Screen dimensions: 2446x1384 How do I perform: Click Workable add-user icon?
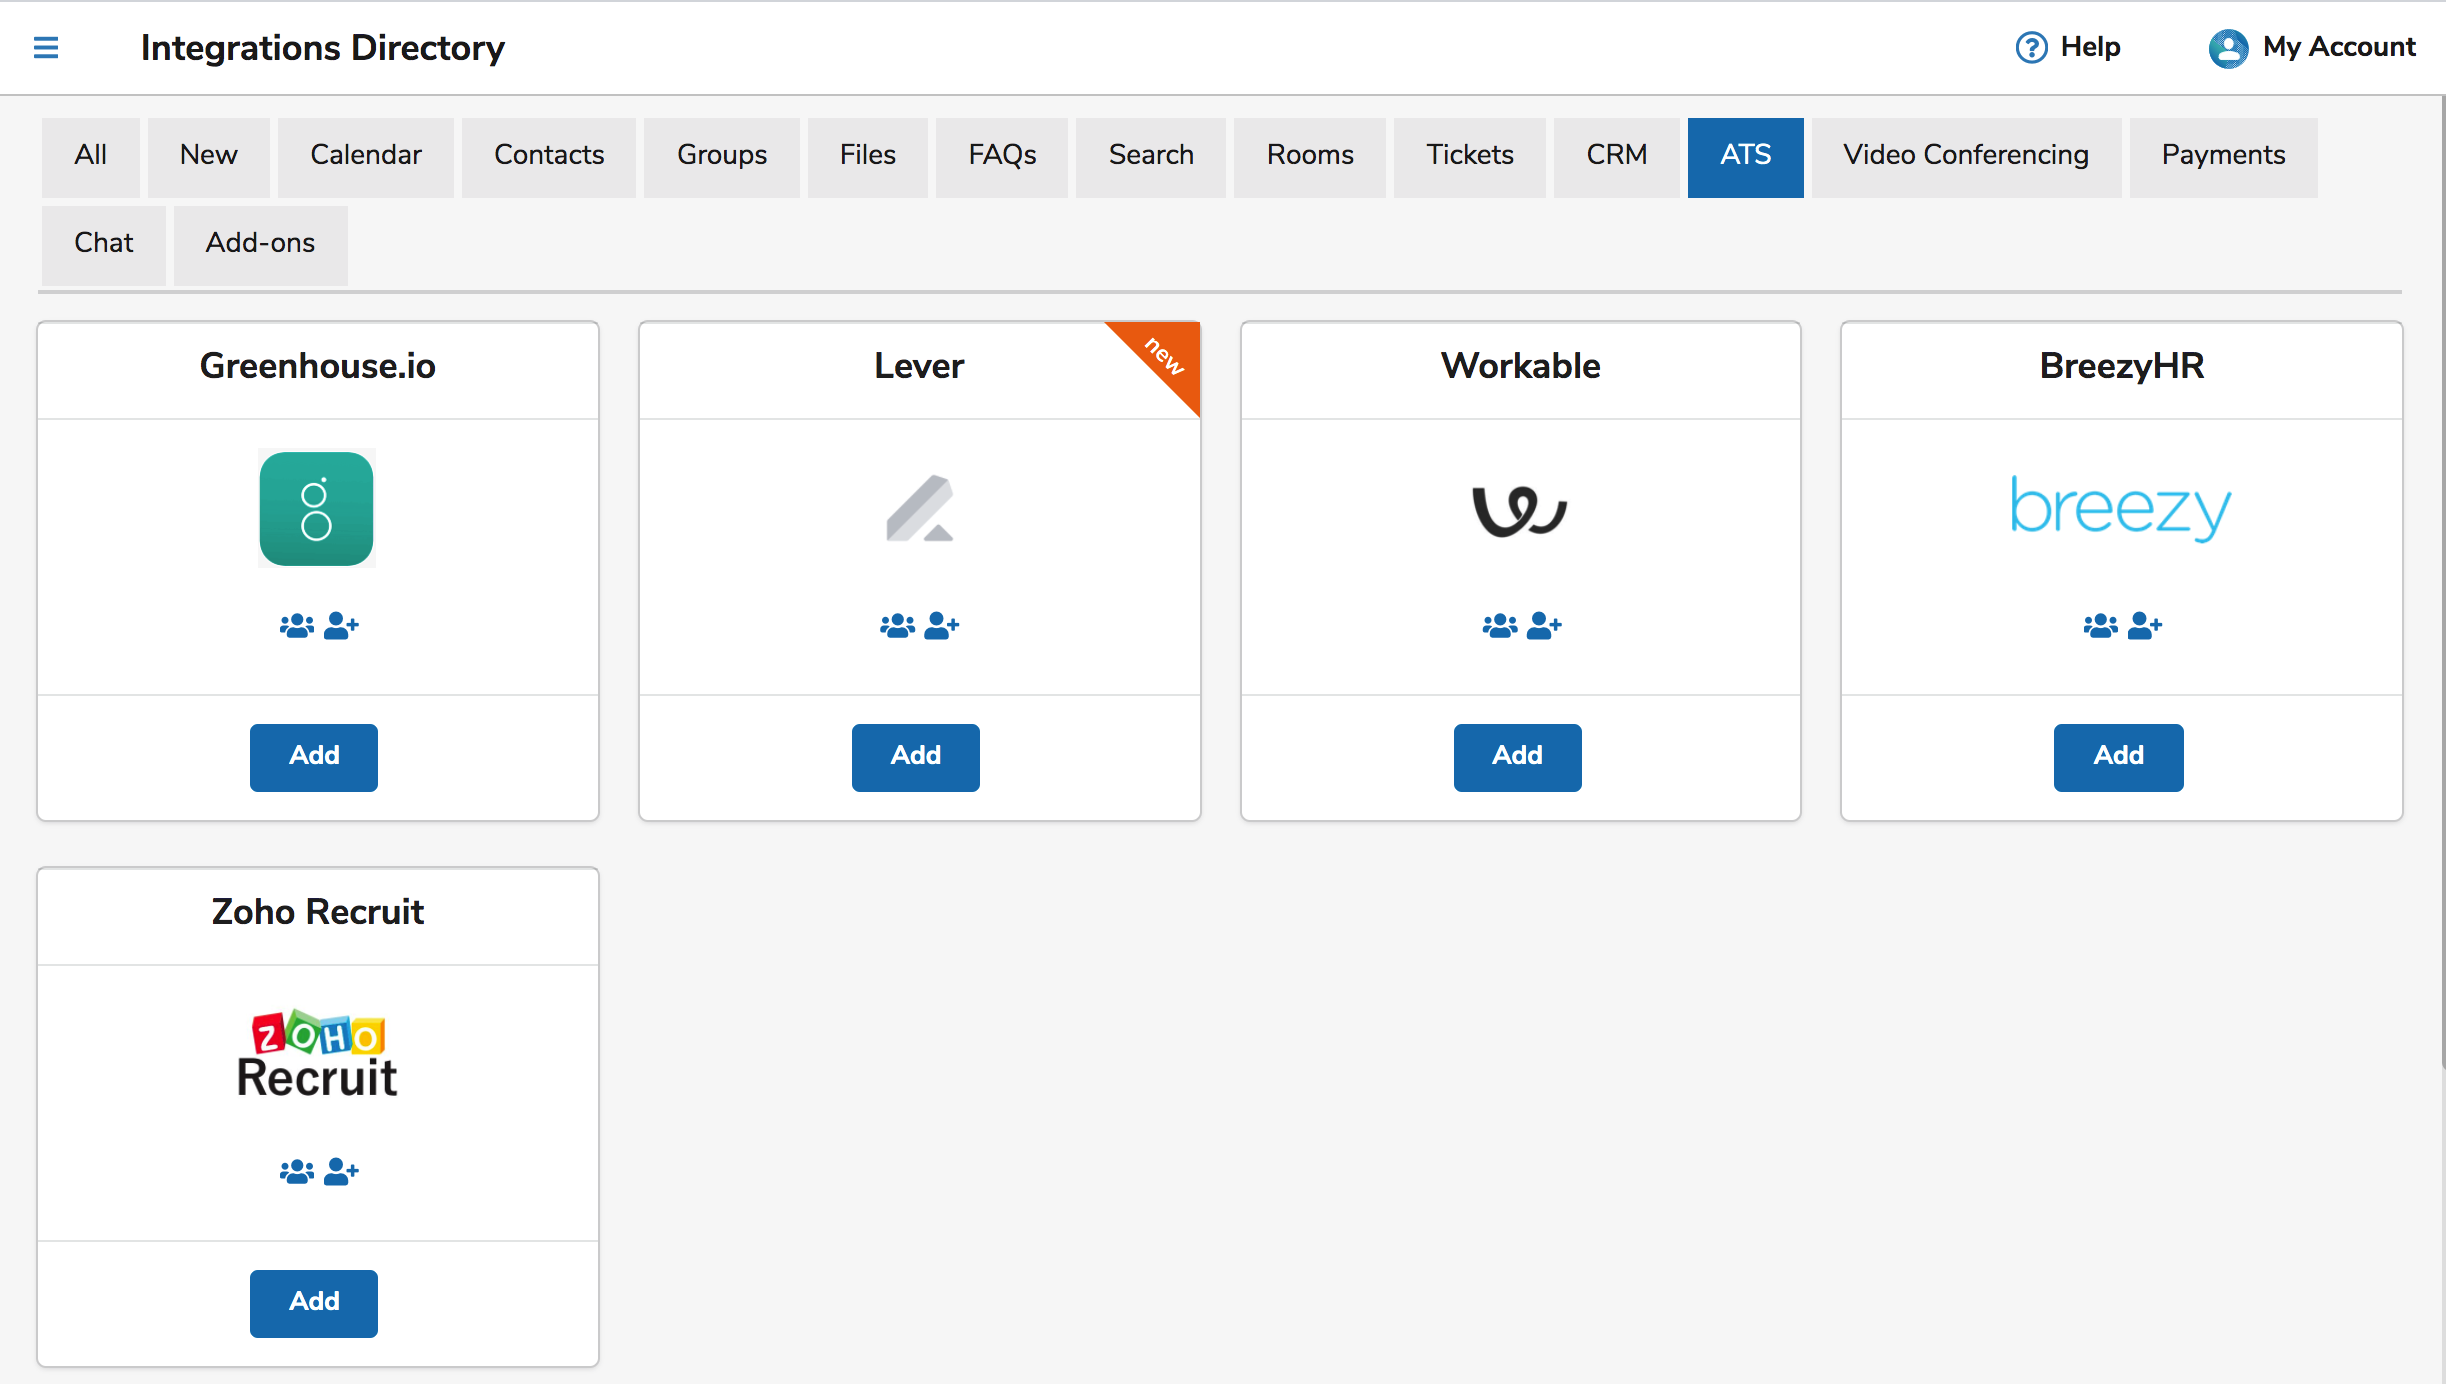point(1544,626)
